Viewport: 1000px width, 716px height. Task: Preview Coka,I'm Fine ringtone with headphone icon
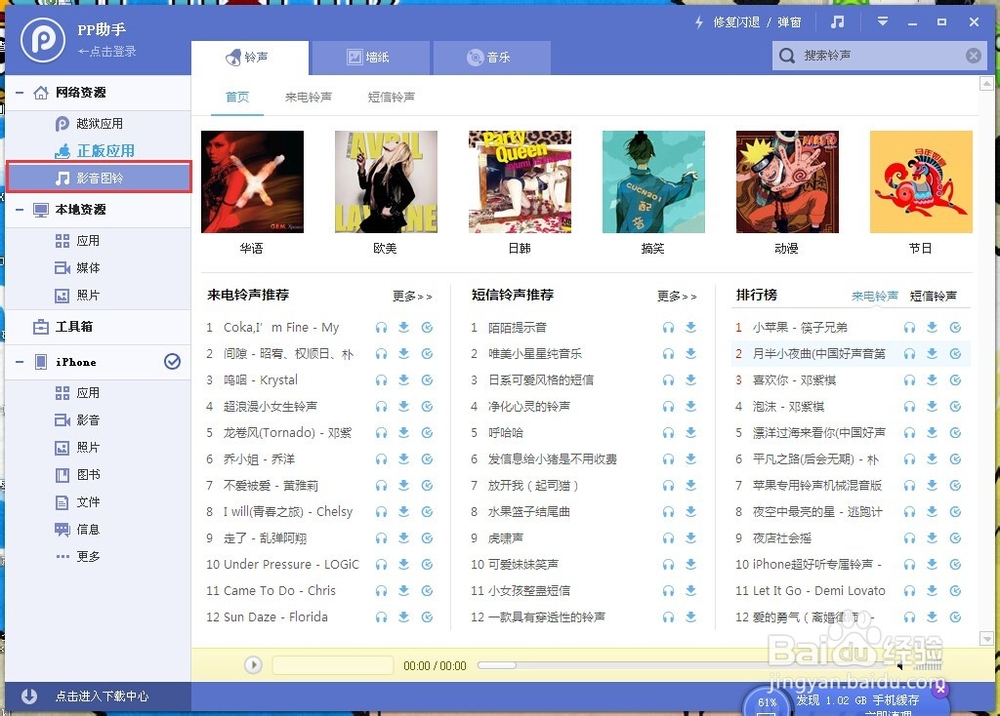(381, 328)
